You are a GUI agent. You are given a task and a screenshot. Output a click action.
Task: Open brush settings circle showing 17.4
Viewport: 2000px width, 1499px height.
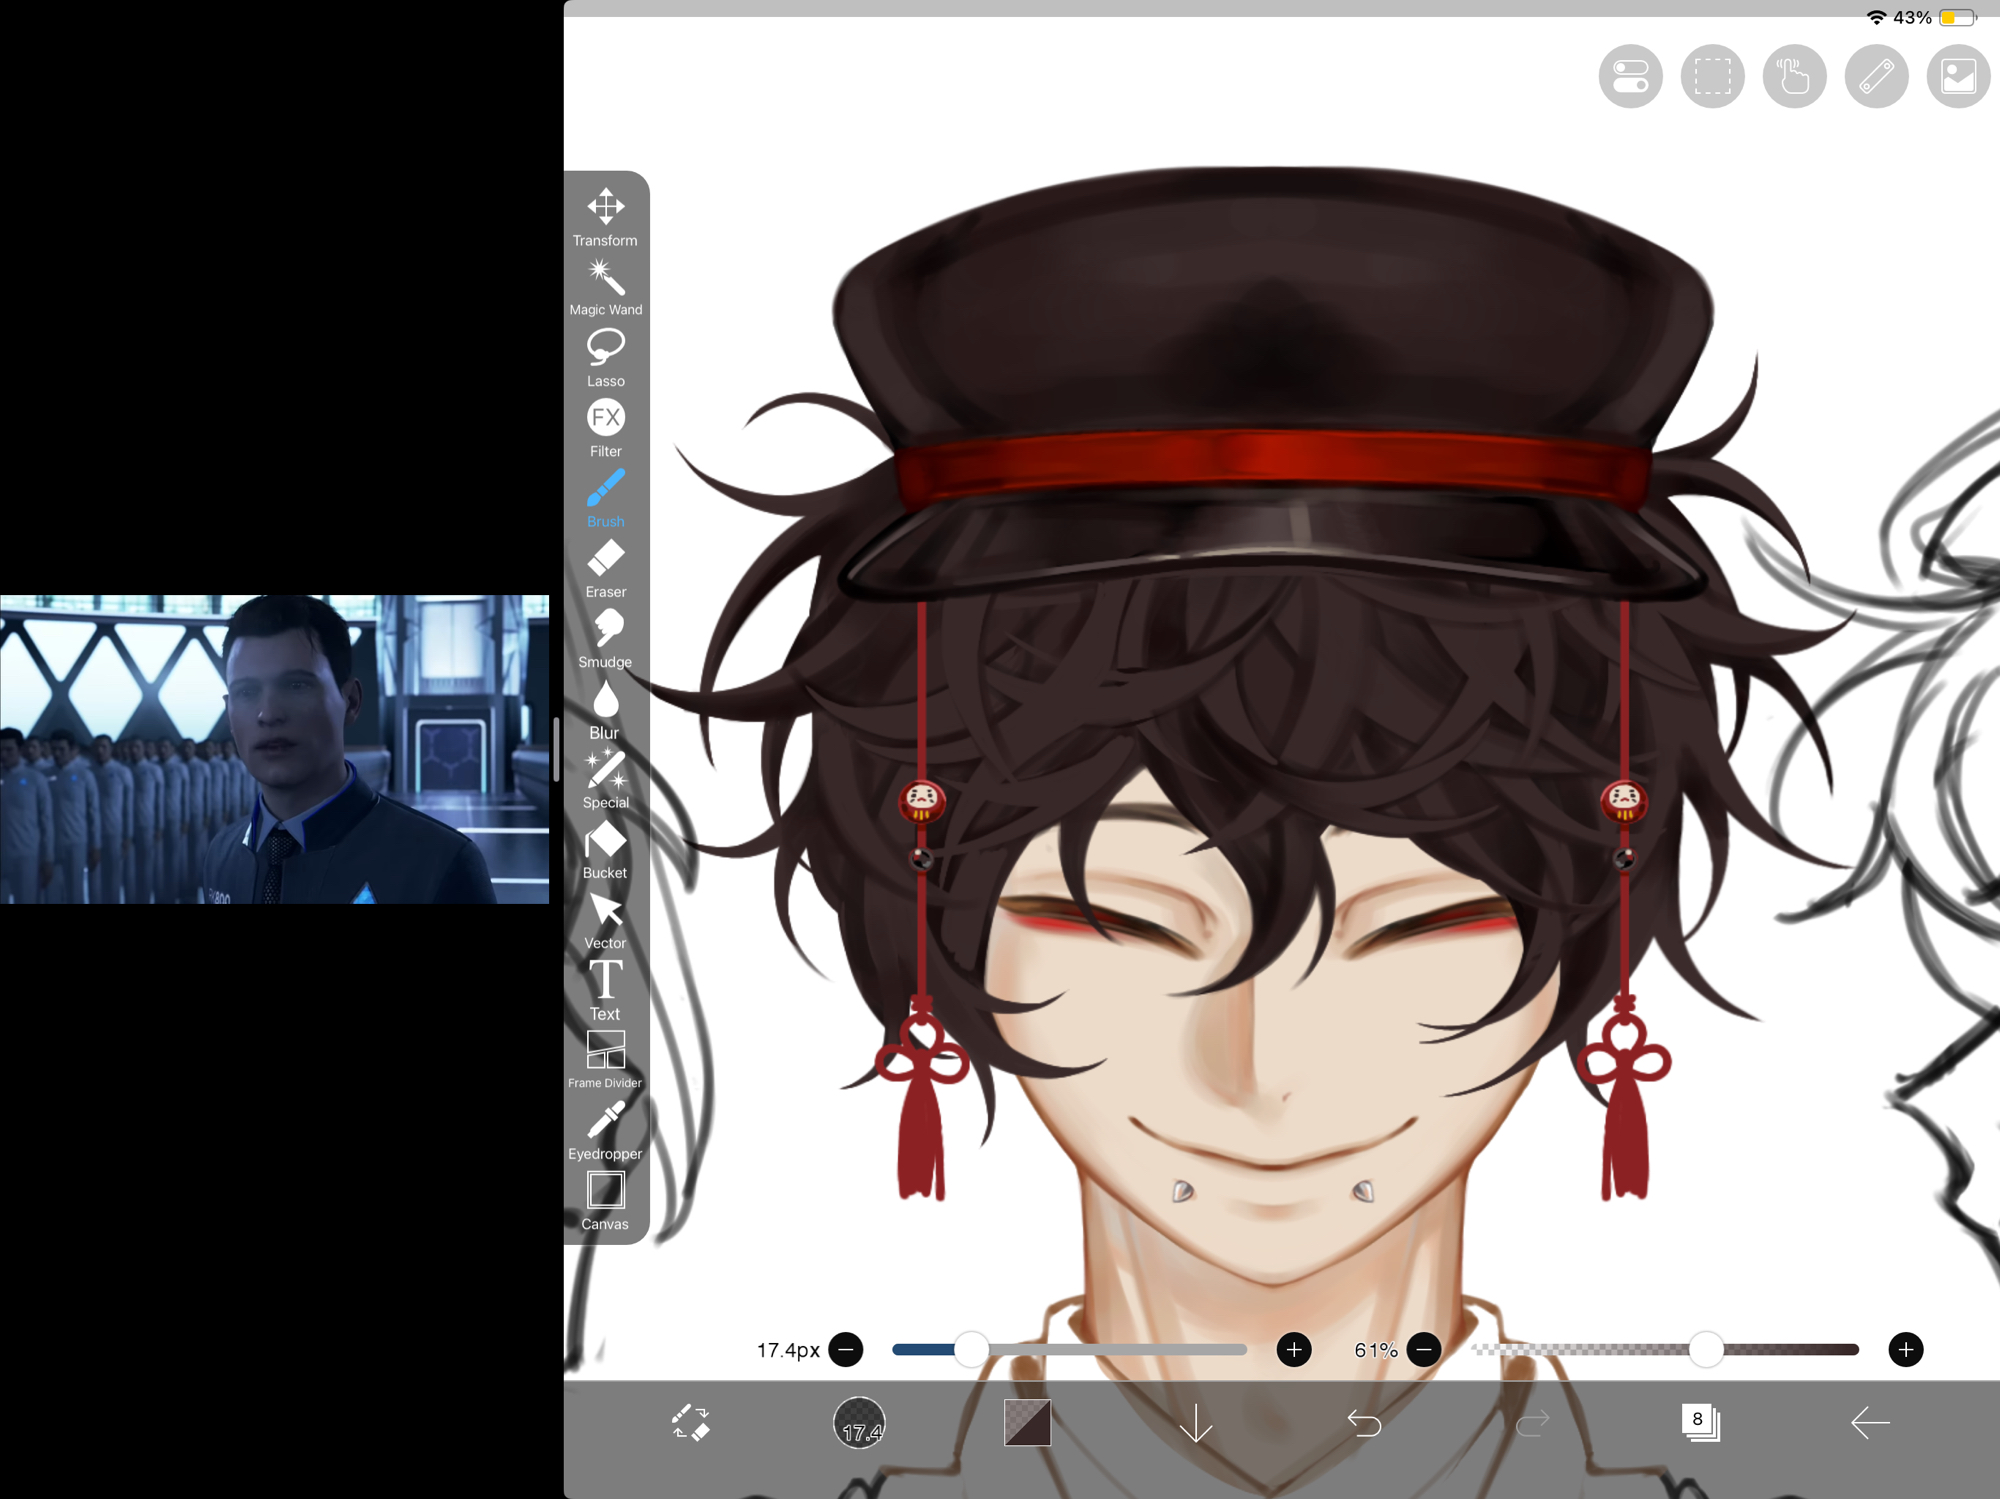click(x=859, y=1422)
